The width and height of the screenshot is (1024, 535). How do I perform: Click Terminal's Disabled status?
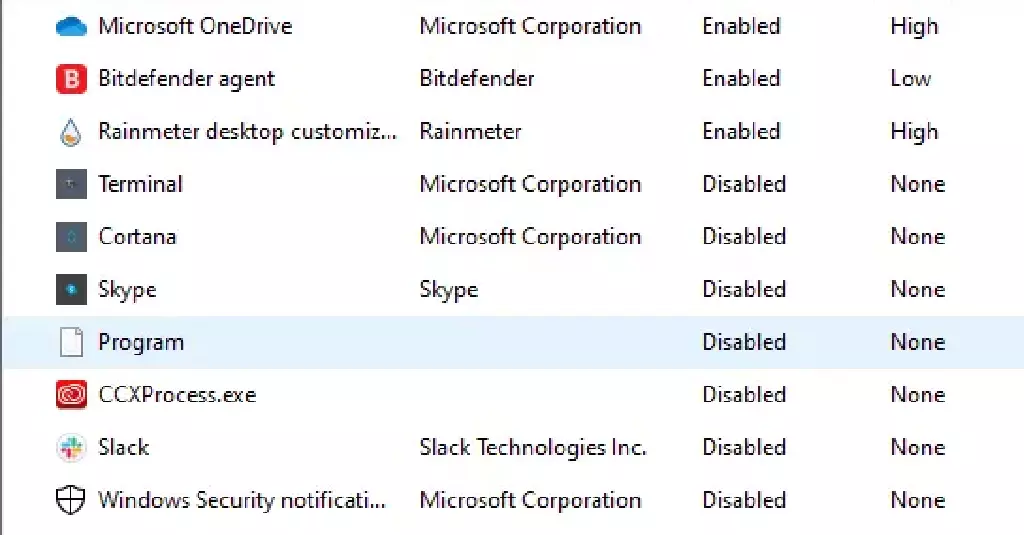[x=744, y=184]
